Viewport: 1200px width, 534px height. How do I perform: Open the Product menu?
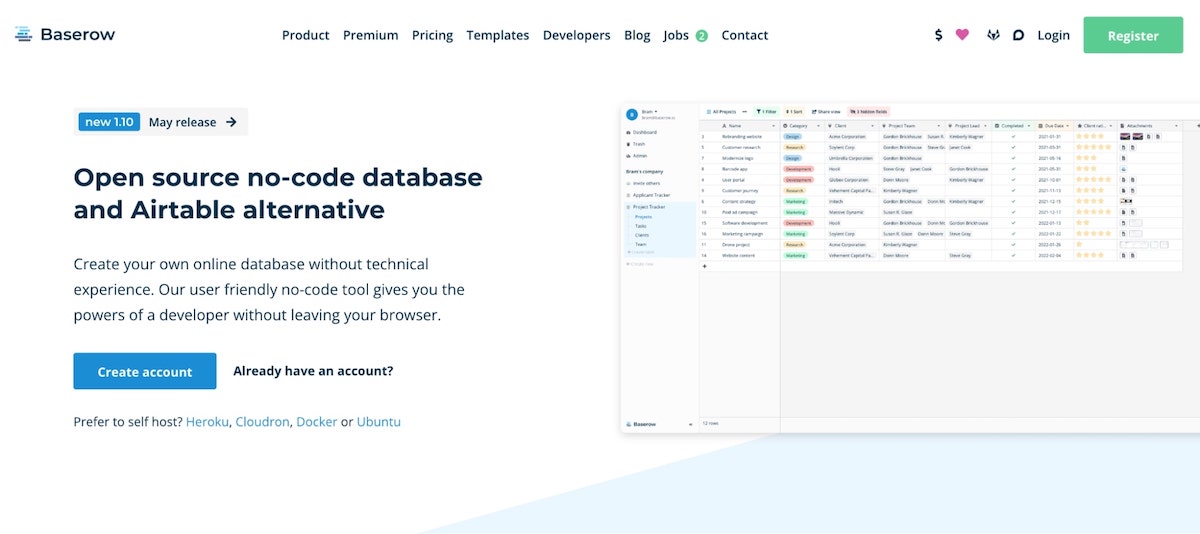click(x=305, y=35)
